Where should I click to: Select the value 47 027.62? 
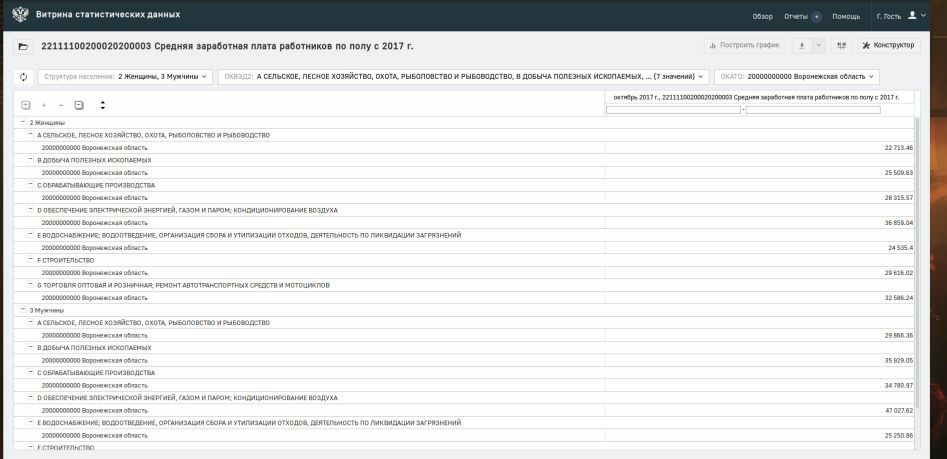pyautogui.click(x=899, y=411)
